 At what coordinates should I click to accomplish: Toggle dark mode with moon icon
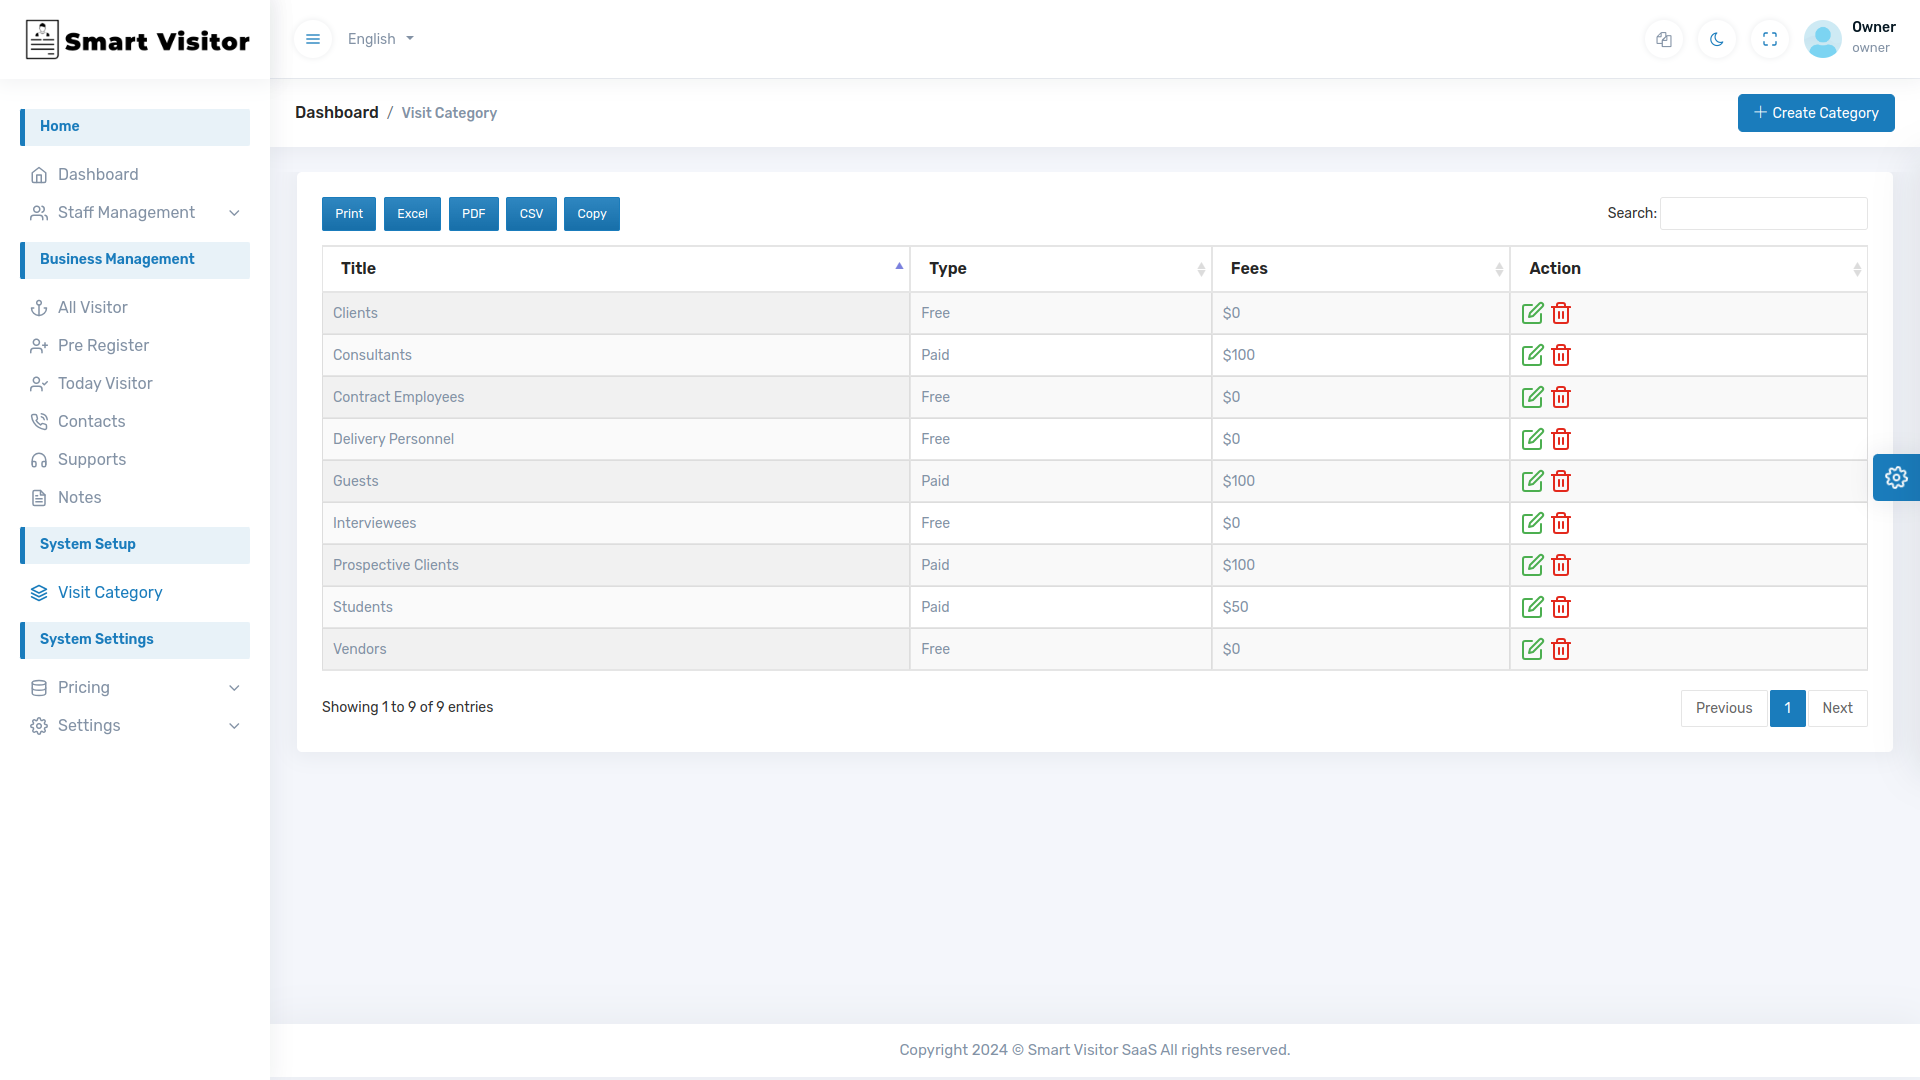(1717, 39)
